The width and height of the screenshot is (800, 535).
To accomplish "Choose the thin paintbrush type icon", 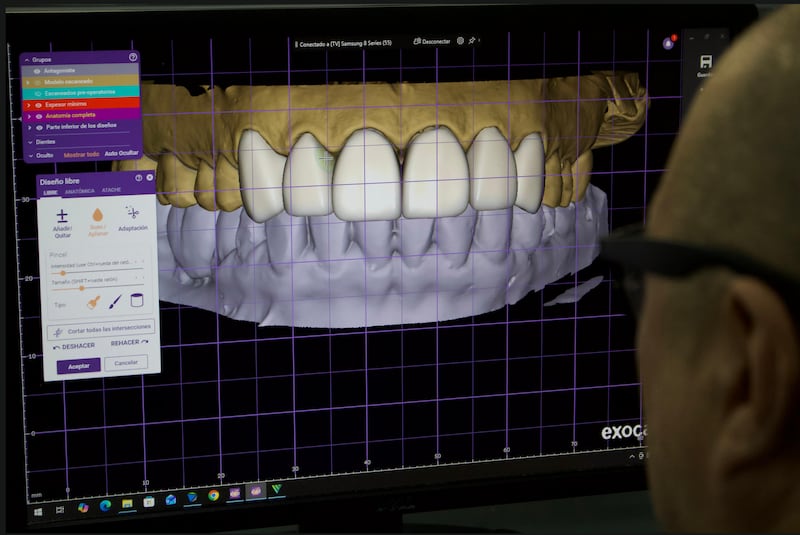I will 115,301.
